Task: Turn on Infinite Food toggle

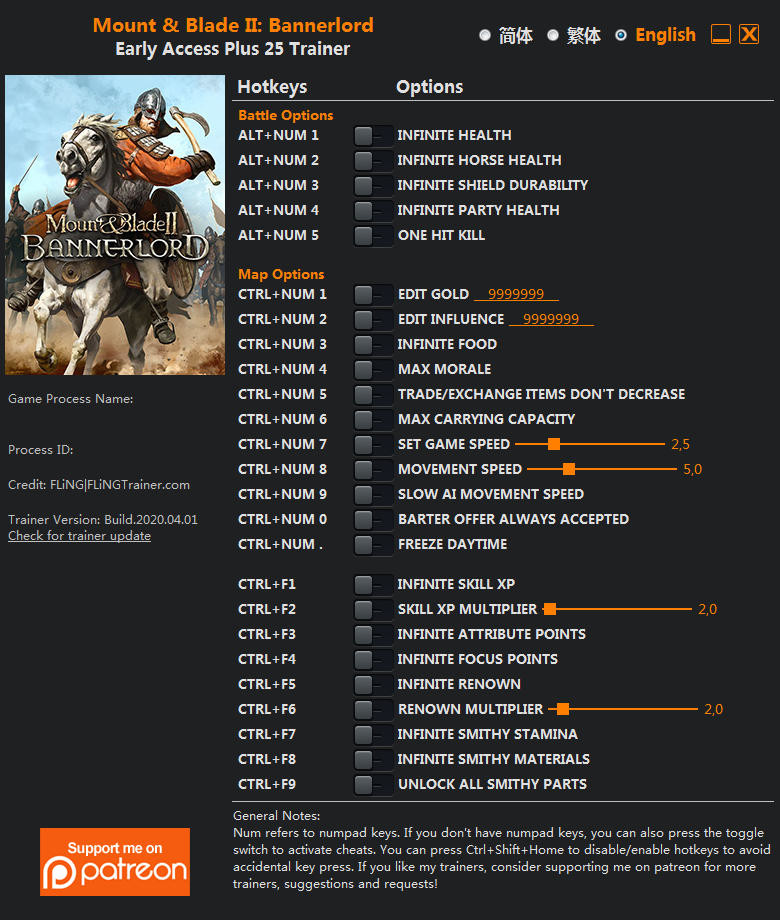Action: [373, 345]
